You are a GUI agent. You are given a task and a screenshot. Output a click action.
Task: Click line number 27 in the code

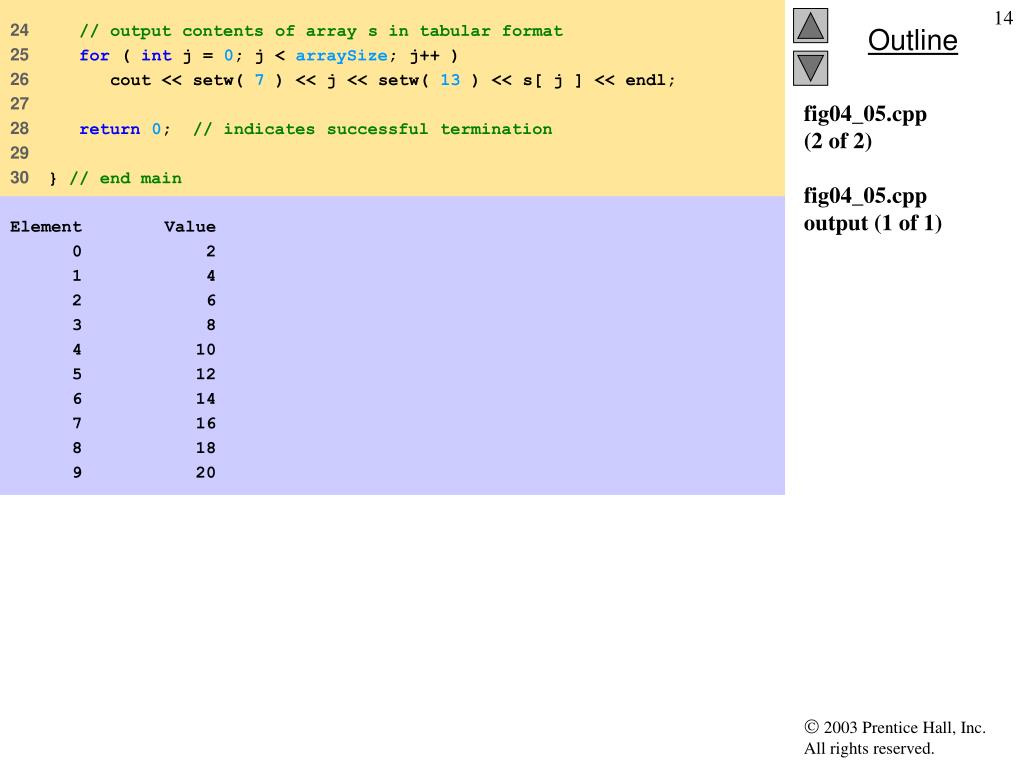click(x=20, y=104)
